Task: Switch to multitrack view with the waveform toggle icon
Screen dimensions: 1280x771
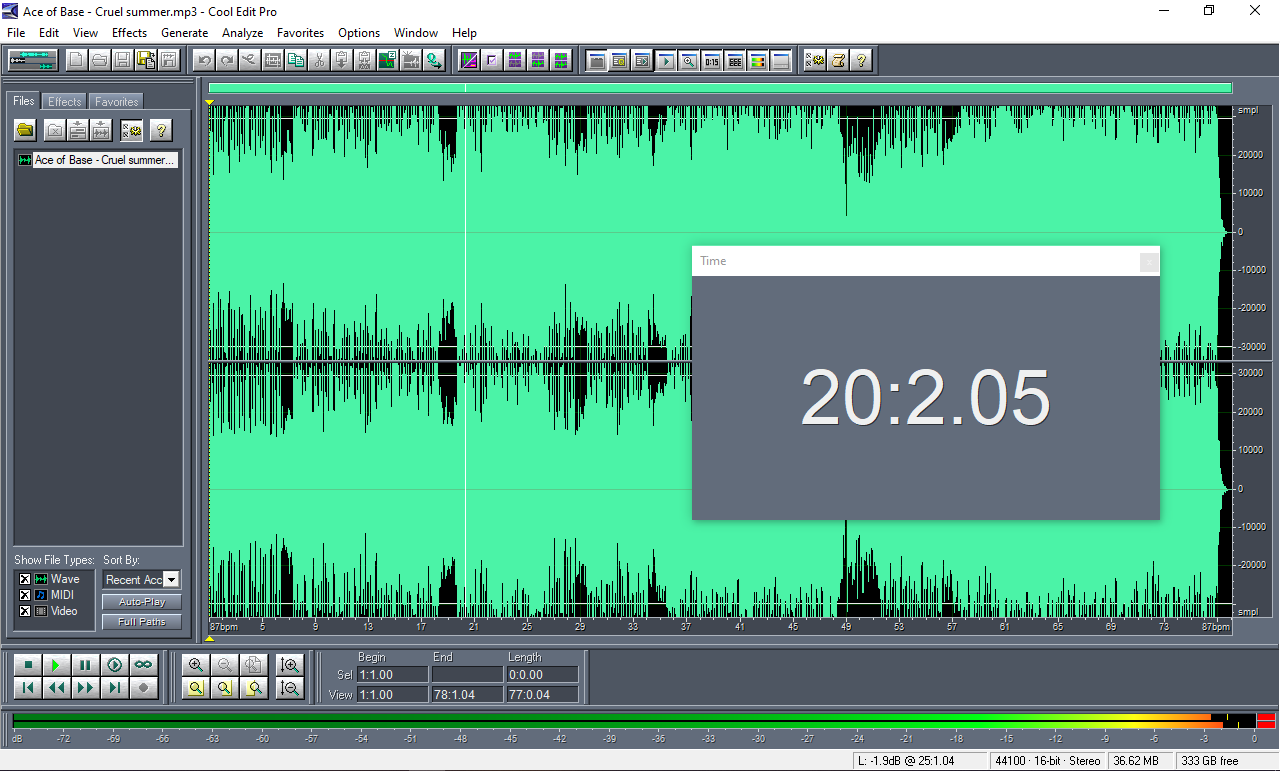Action: (x=33, y=60)
